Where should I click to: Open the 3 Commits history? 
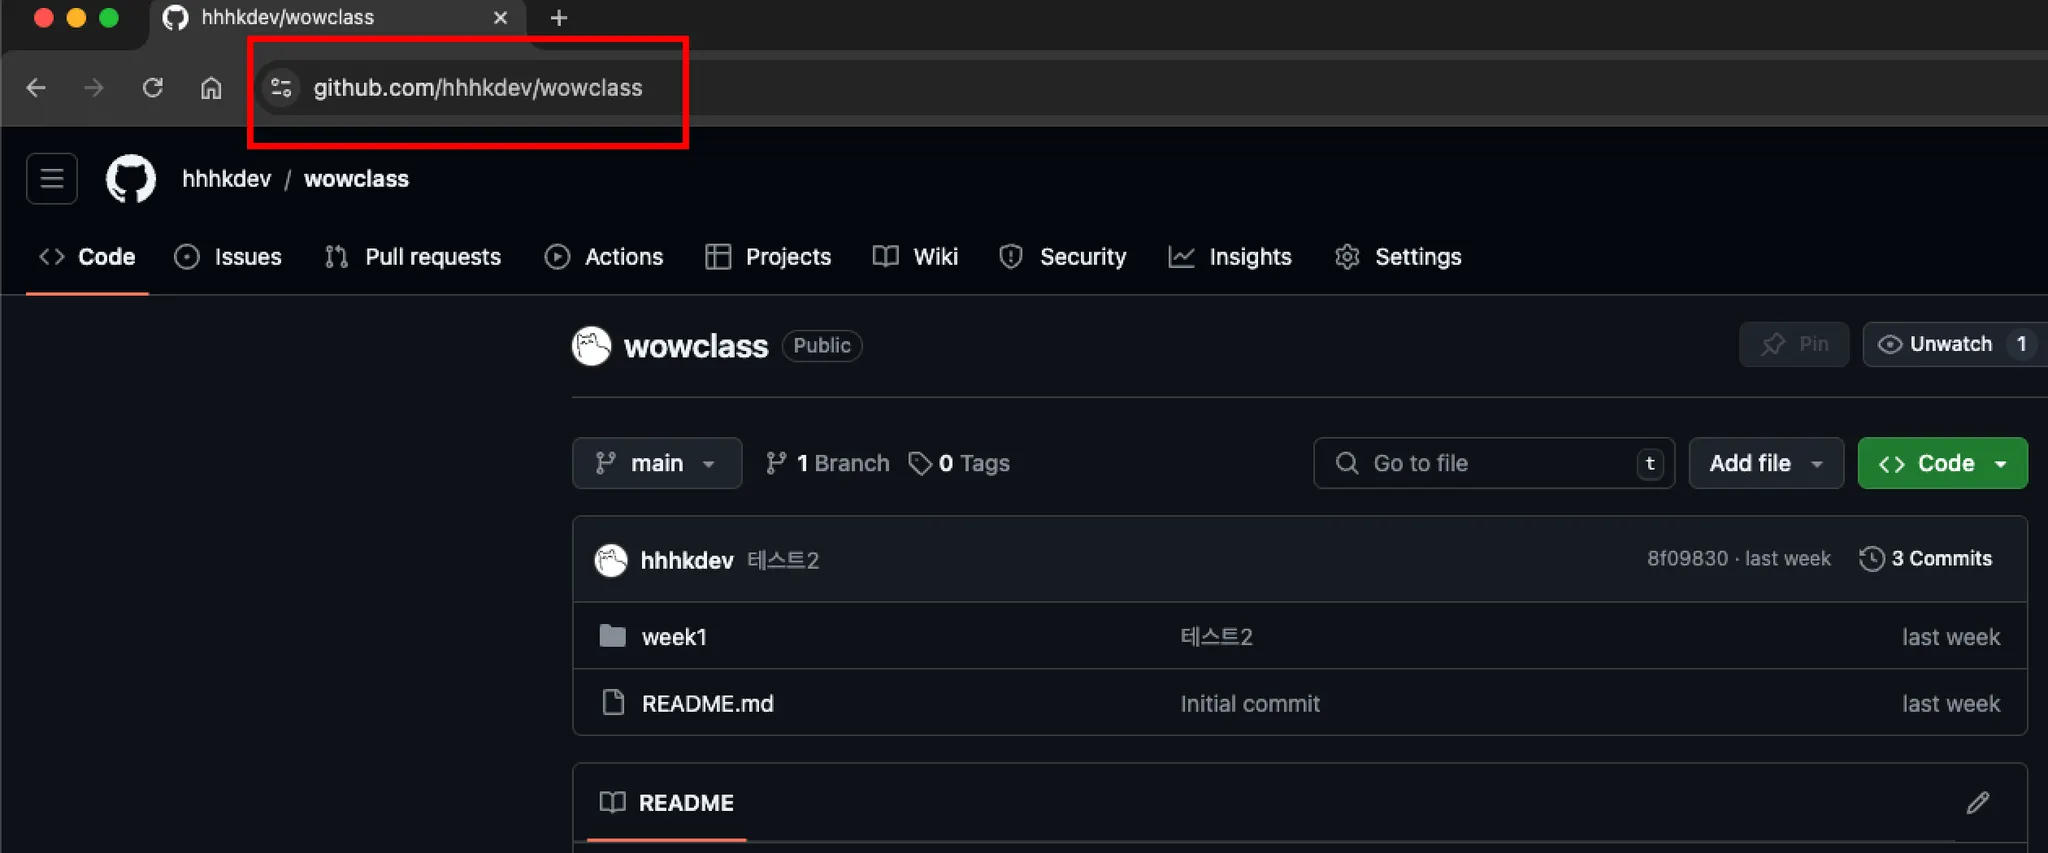coord(1925,559)
